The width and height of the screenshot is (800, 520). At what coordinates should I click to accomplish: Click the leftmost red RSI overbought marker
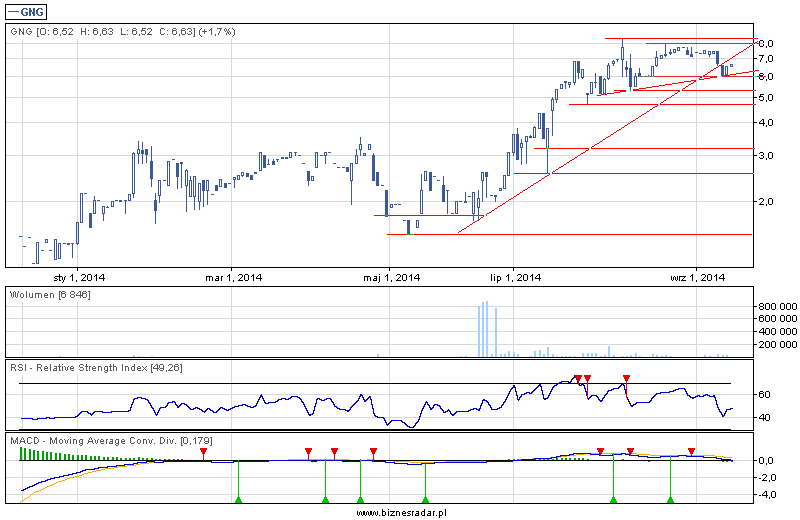pos(578,378)
